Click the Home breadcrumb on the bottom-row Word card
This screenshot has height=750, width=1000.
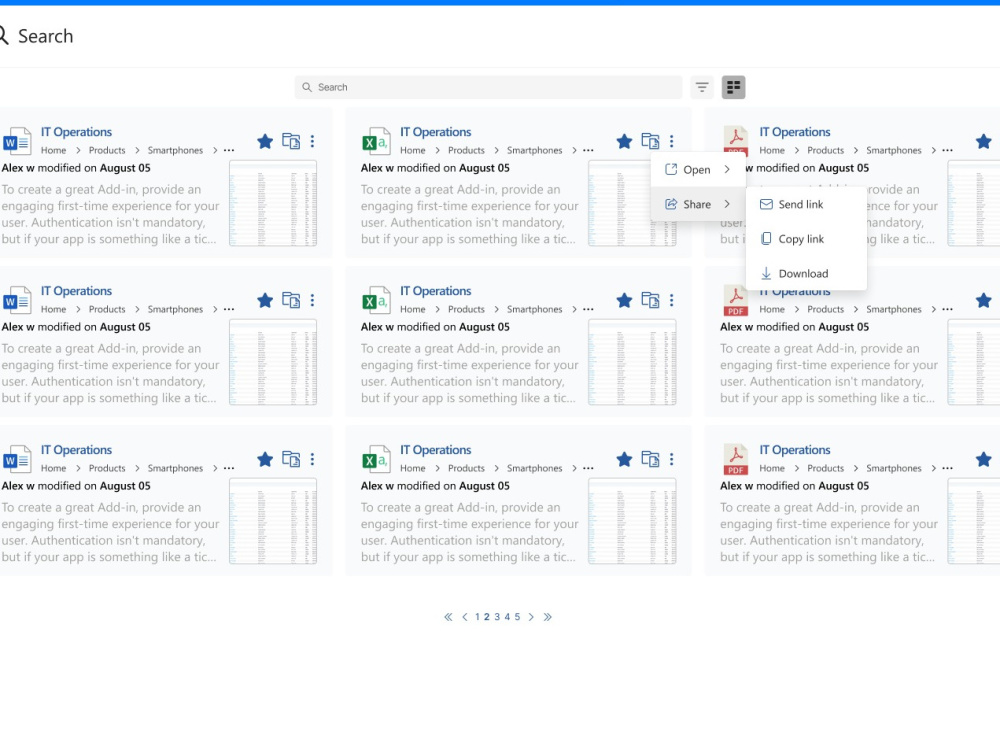coord(54,468)
